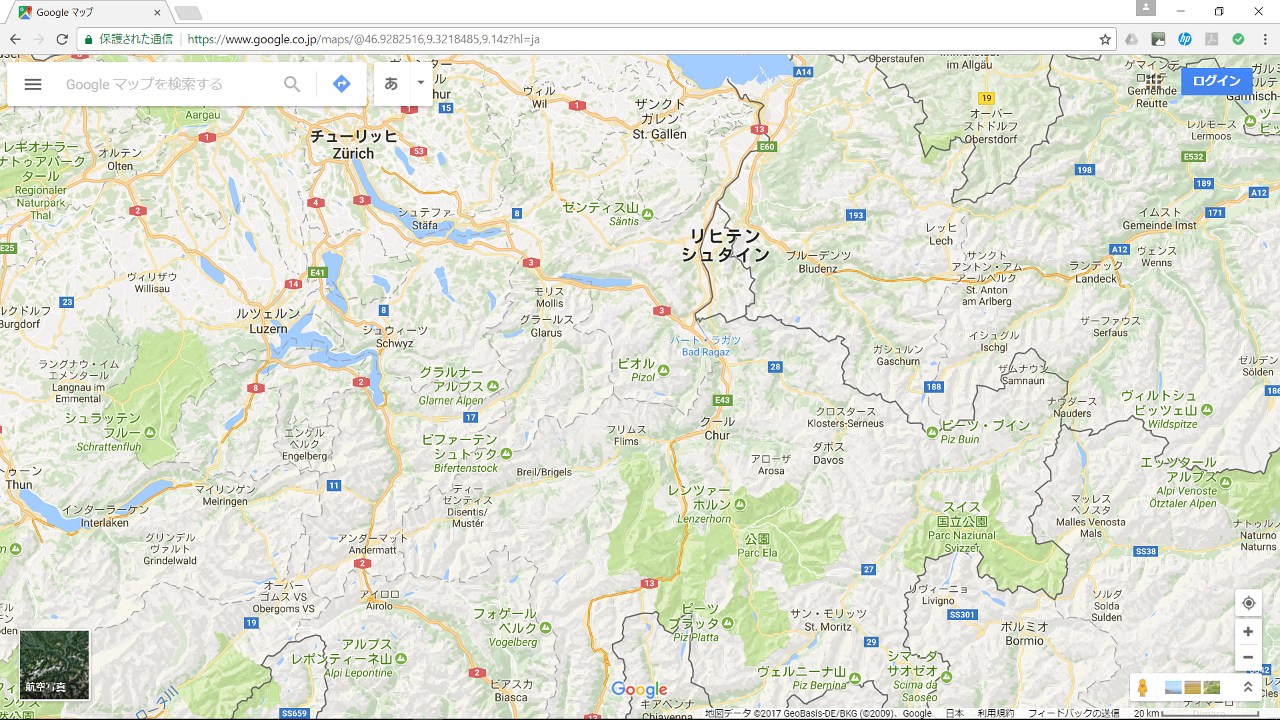Open the Google Maps hamburger menu
The image size is (1280, 720).
tap(33, 84)
